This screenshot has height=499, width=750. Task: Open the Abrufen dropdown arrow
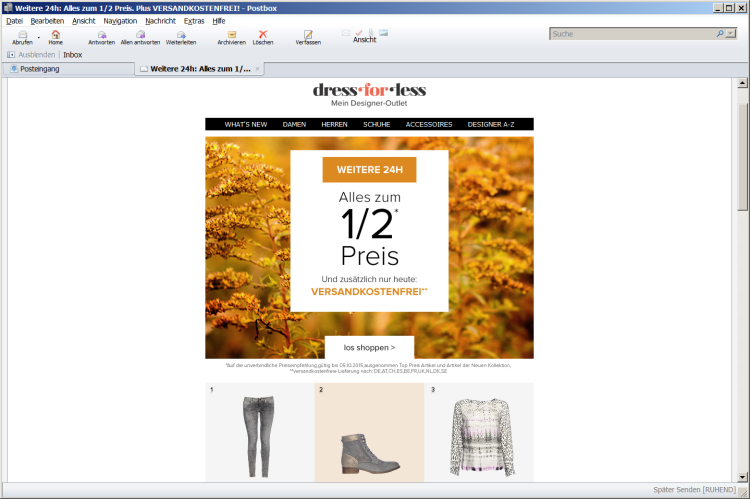click(38, 36)
